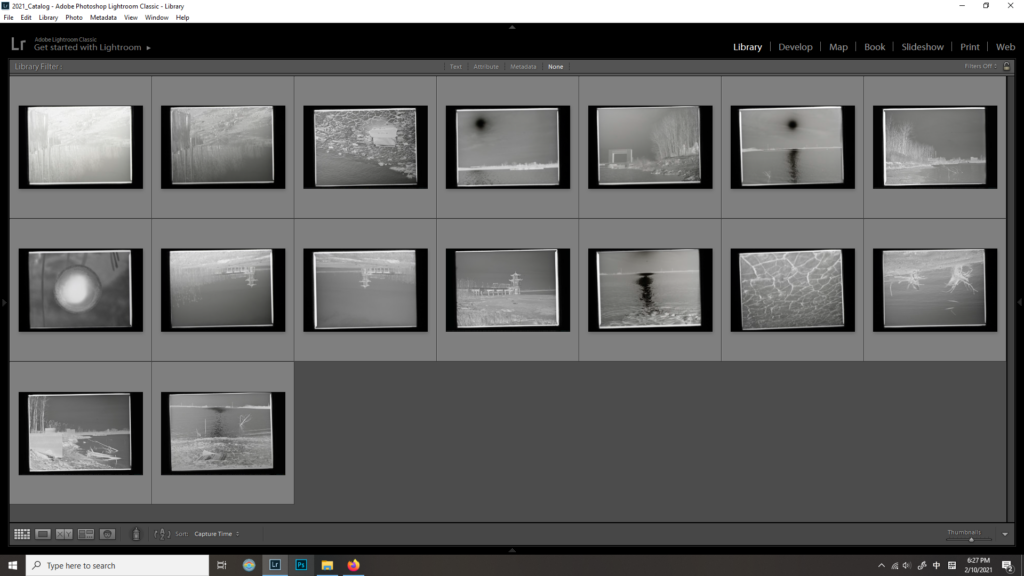The image size is (1024, 576).
Task: Switch to the Map module
Action: click(x=838, y=47)
